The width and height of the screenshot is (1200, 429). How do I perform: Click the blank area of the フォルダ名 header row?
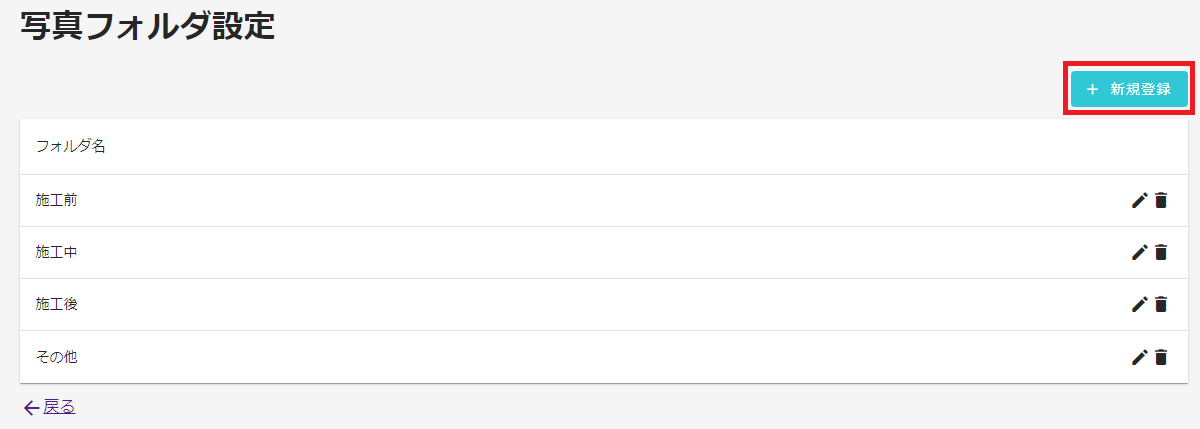point(640,147)
